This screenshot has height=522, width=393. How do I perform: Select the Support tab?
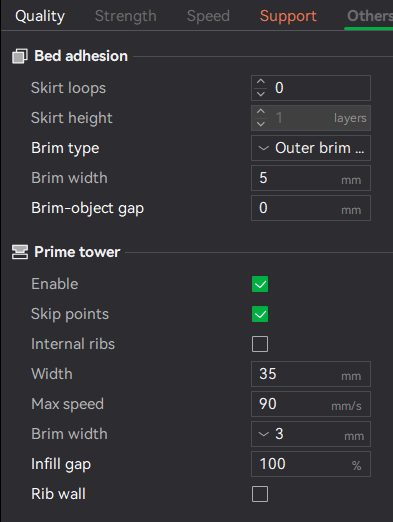288,16
